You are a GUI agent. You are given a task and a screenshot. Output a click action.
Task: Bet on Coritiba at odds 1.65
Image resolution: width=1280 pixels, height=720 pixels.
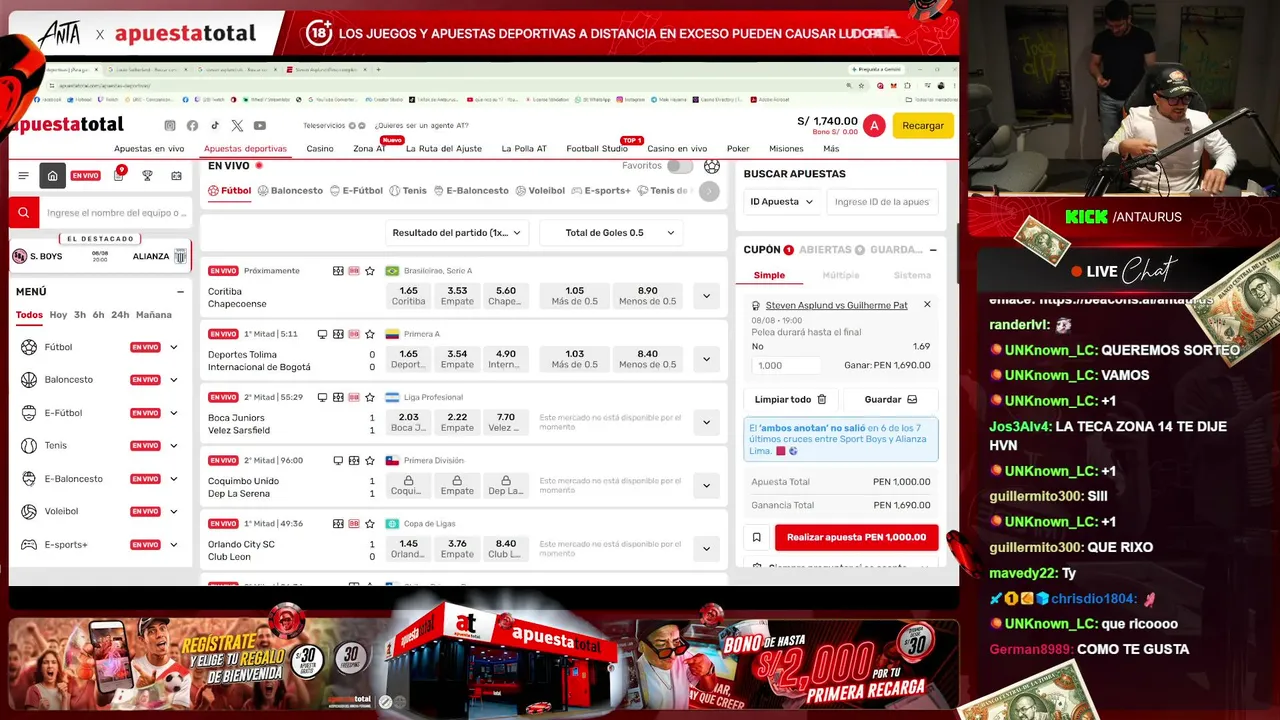pyautogui.click(x=408, y=295)
